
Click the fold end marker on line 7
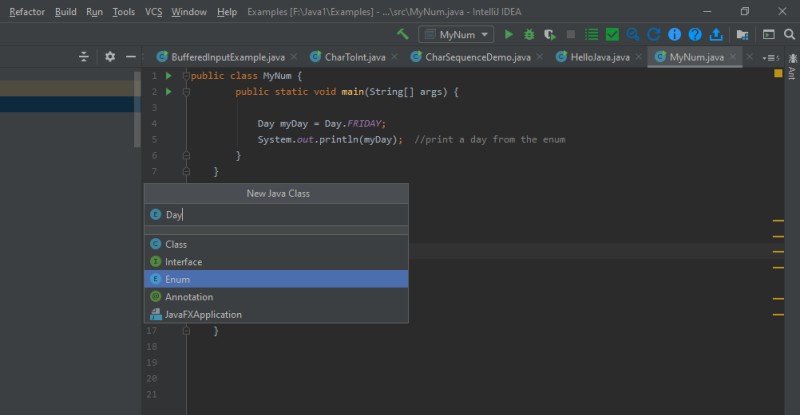186,172
